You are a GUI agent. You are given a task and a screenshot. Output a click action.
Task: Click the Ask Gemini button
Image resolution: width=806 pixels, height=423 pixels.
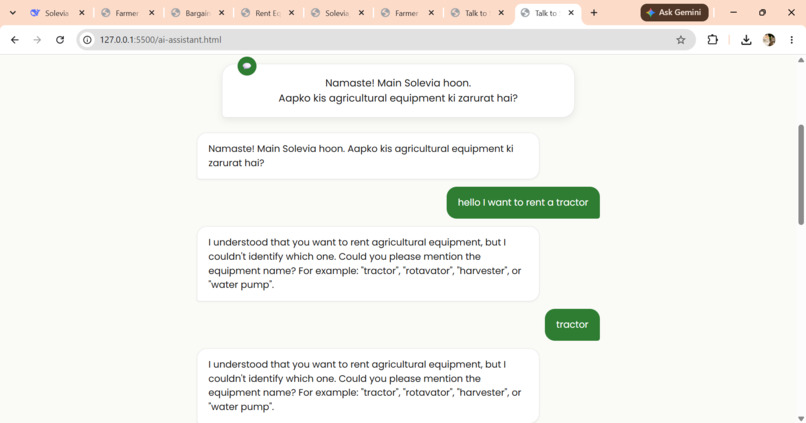point(674,13)
